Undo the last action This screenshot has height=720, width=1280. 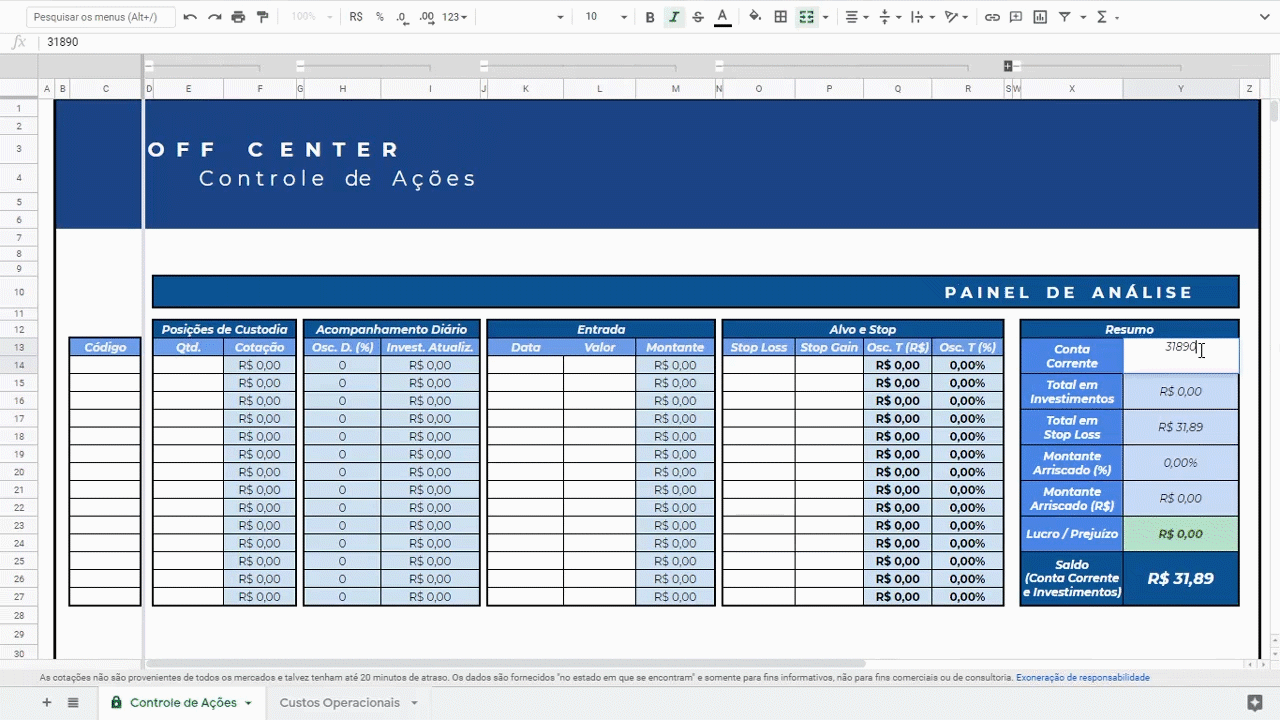[190, 17]
